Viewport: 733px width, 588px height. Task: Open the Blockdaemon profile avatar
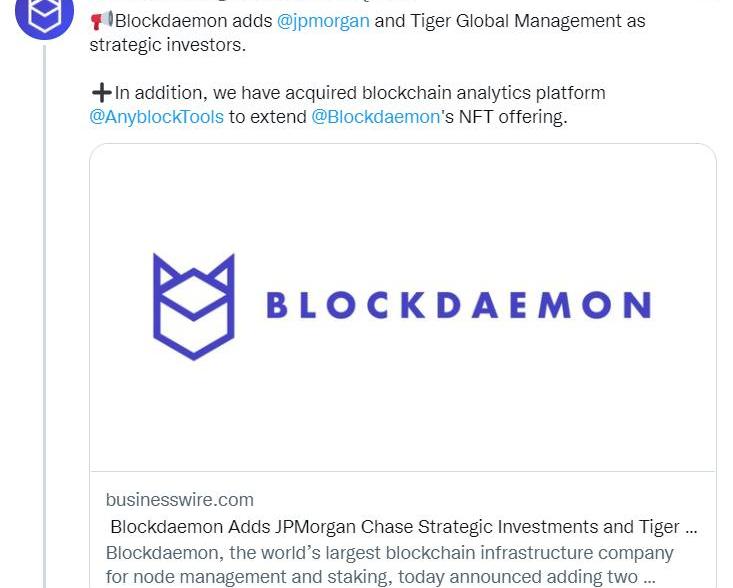click(x=45, y=14)
